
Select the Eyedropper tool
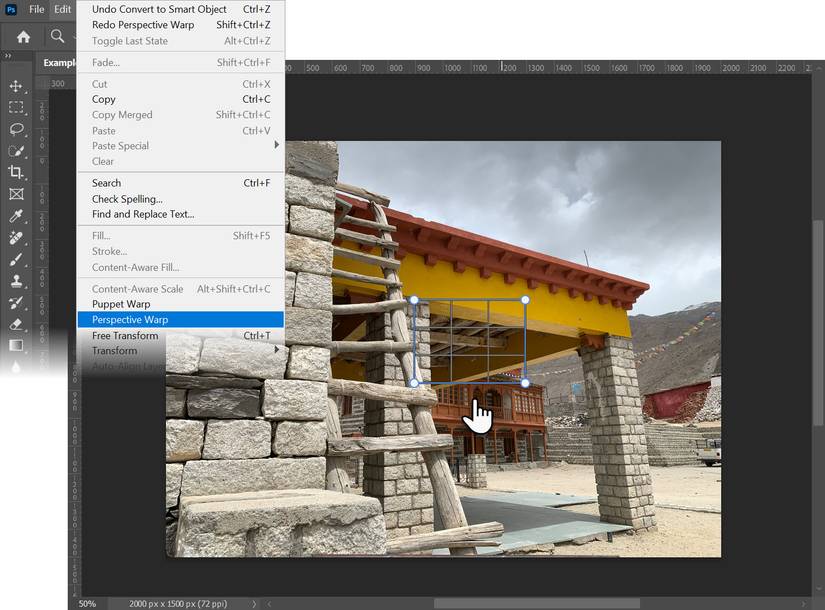pyautogui.click(x=16, y=217)
